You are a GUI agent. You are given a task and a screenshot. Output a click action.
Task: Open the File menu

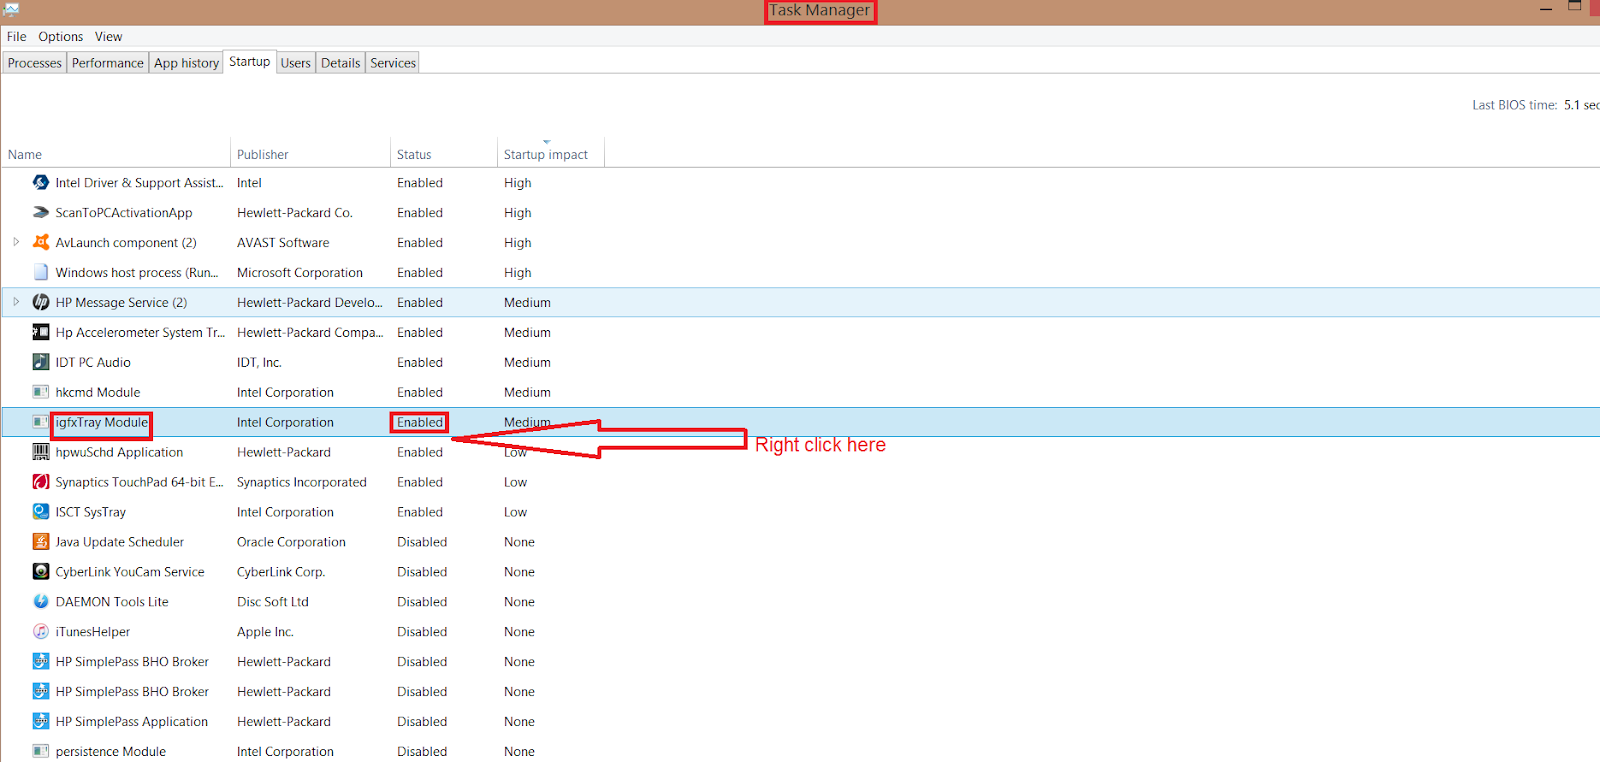(17, 36)
